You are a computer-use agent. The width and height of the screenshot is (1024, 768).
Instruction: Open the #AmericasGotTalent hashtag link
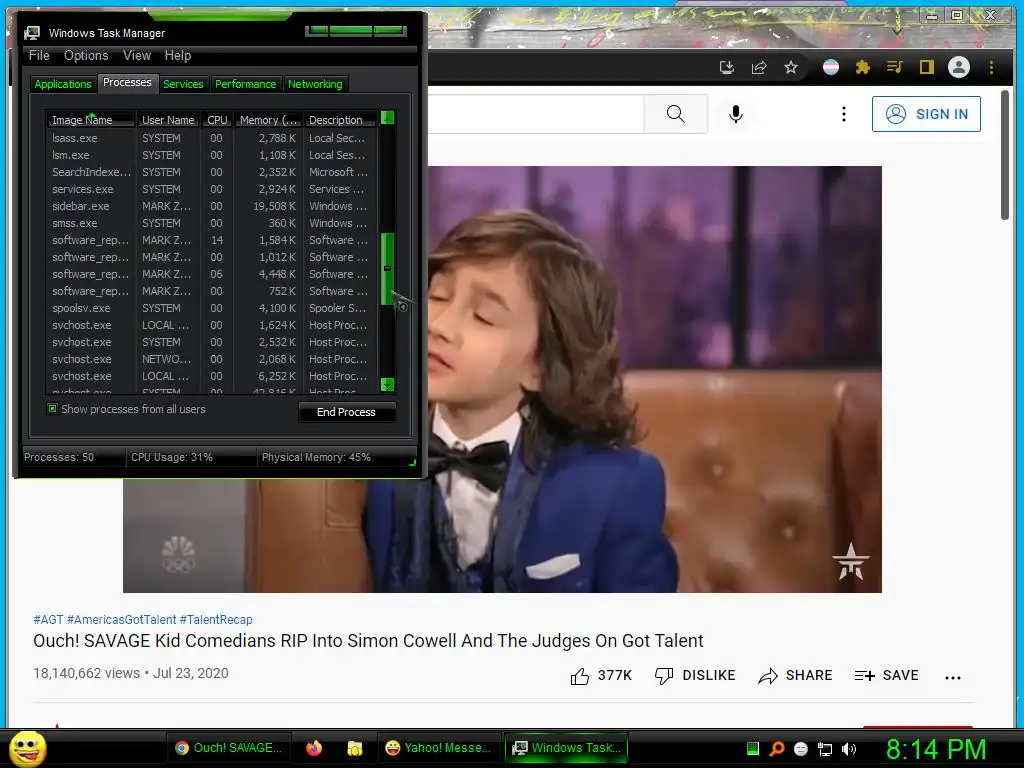tap(121, 620)
